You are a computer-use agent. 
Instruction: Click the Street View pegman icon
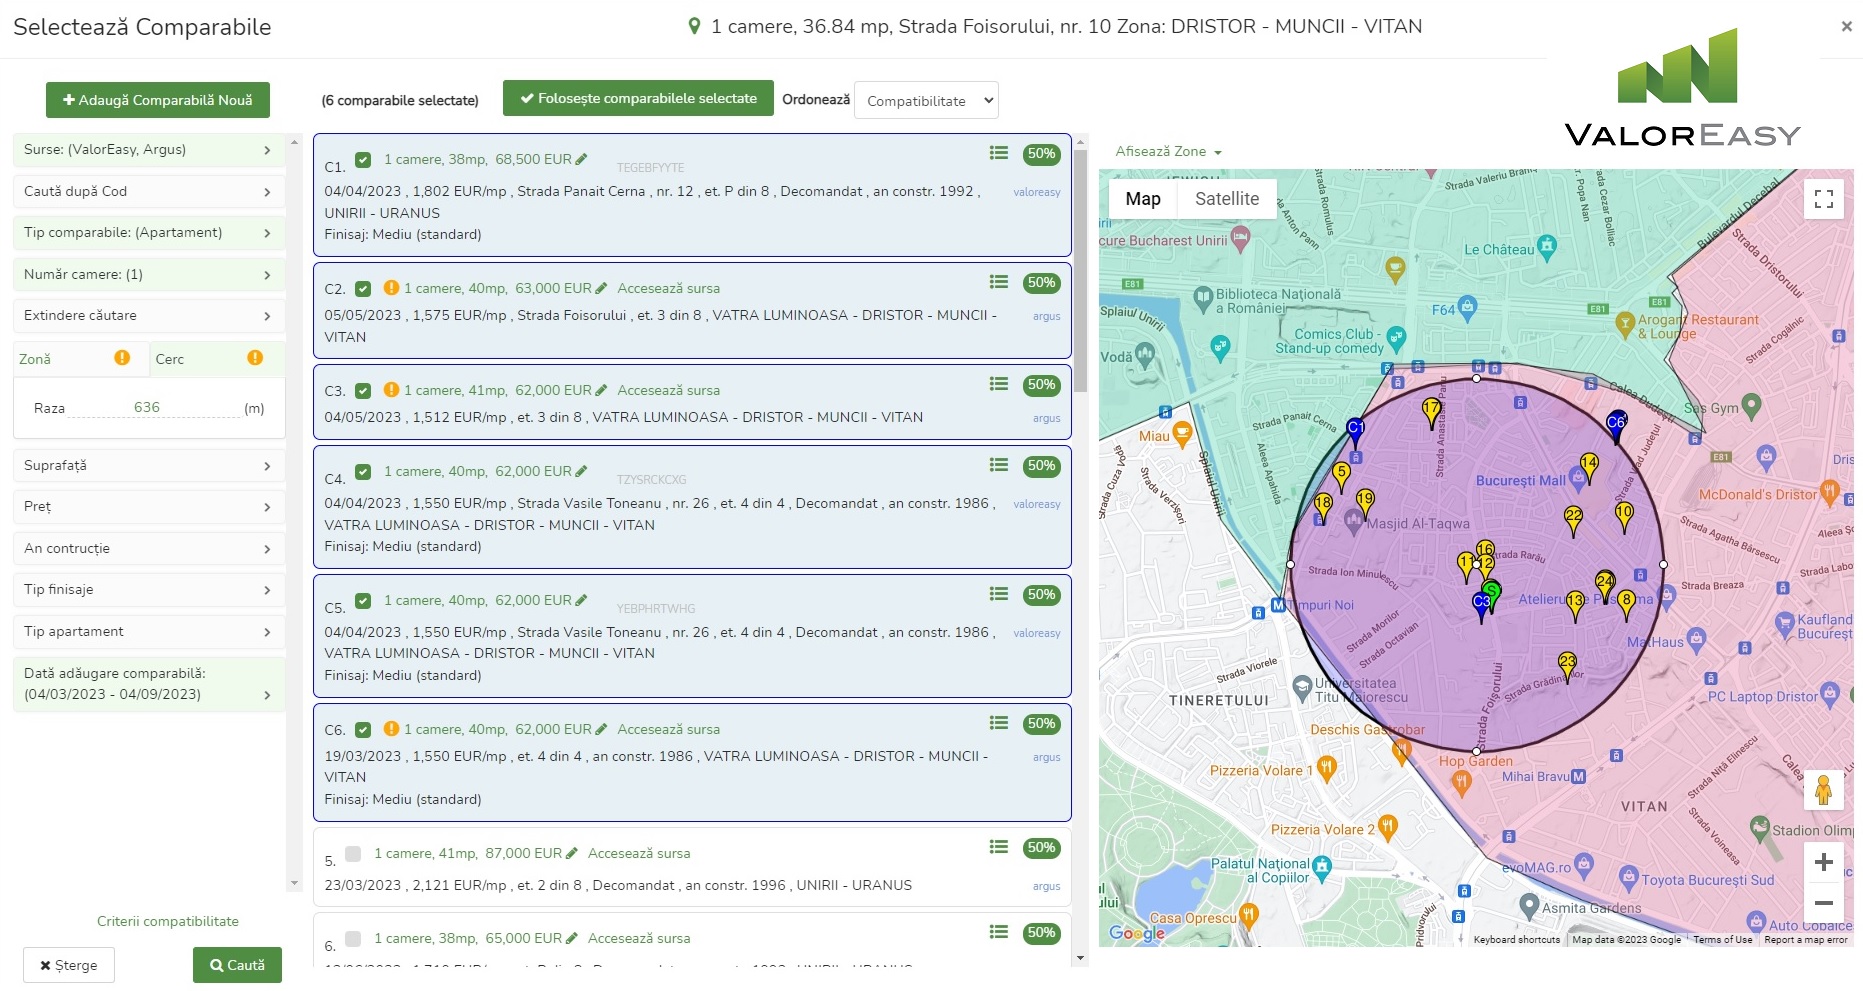pos(1823,790)
